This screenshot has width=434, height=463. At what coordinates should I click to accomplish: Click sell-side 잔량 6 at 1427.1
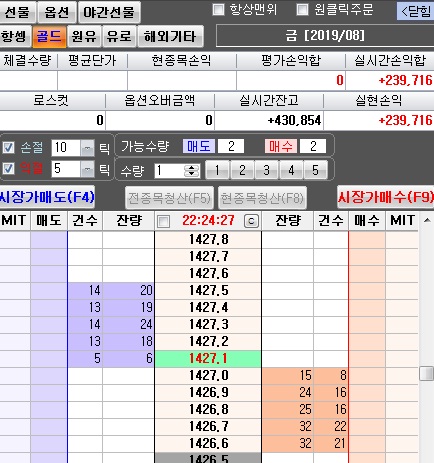tap(129, 359)
